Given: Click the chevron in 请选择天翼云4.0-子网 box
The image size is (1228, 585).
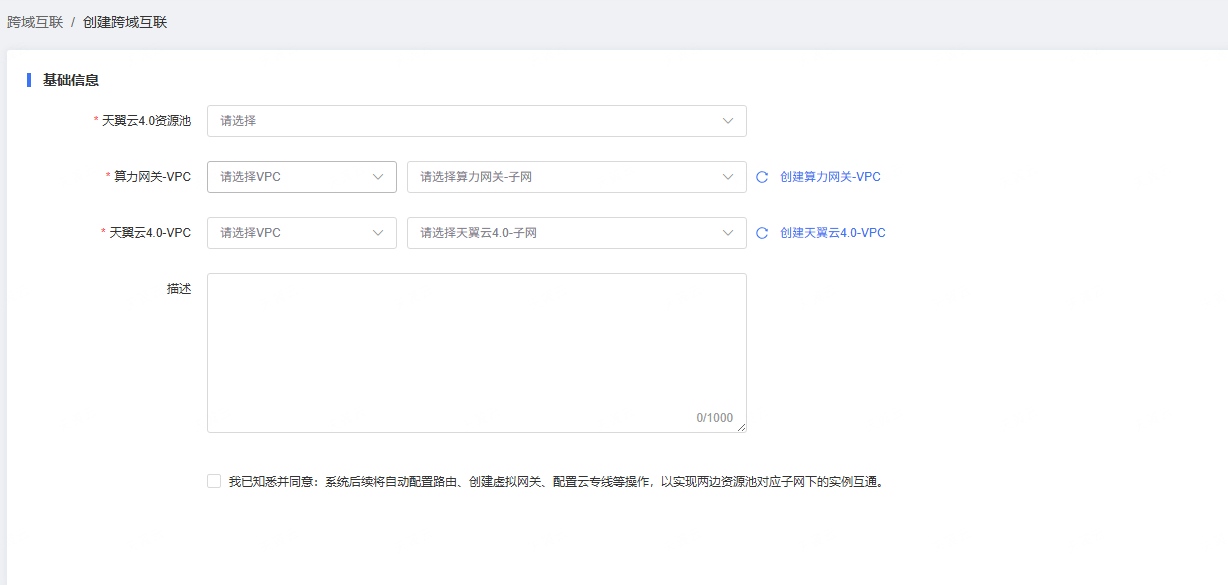Looking at the screenshot, I should [728, 233].
